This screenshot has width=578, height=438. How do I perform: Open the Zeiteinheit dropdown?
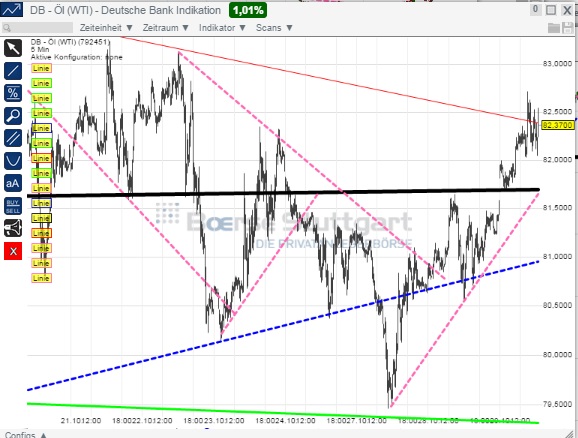coord(106,28)
